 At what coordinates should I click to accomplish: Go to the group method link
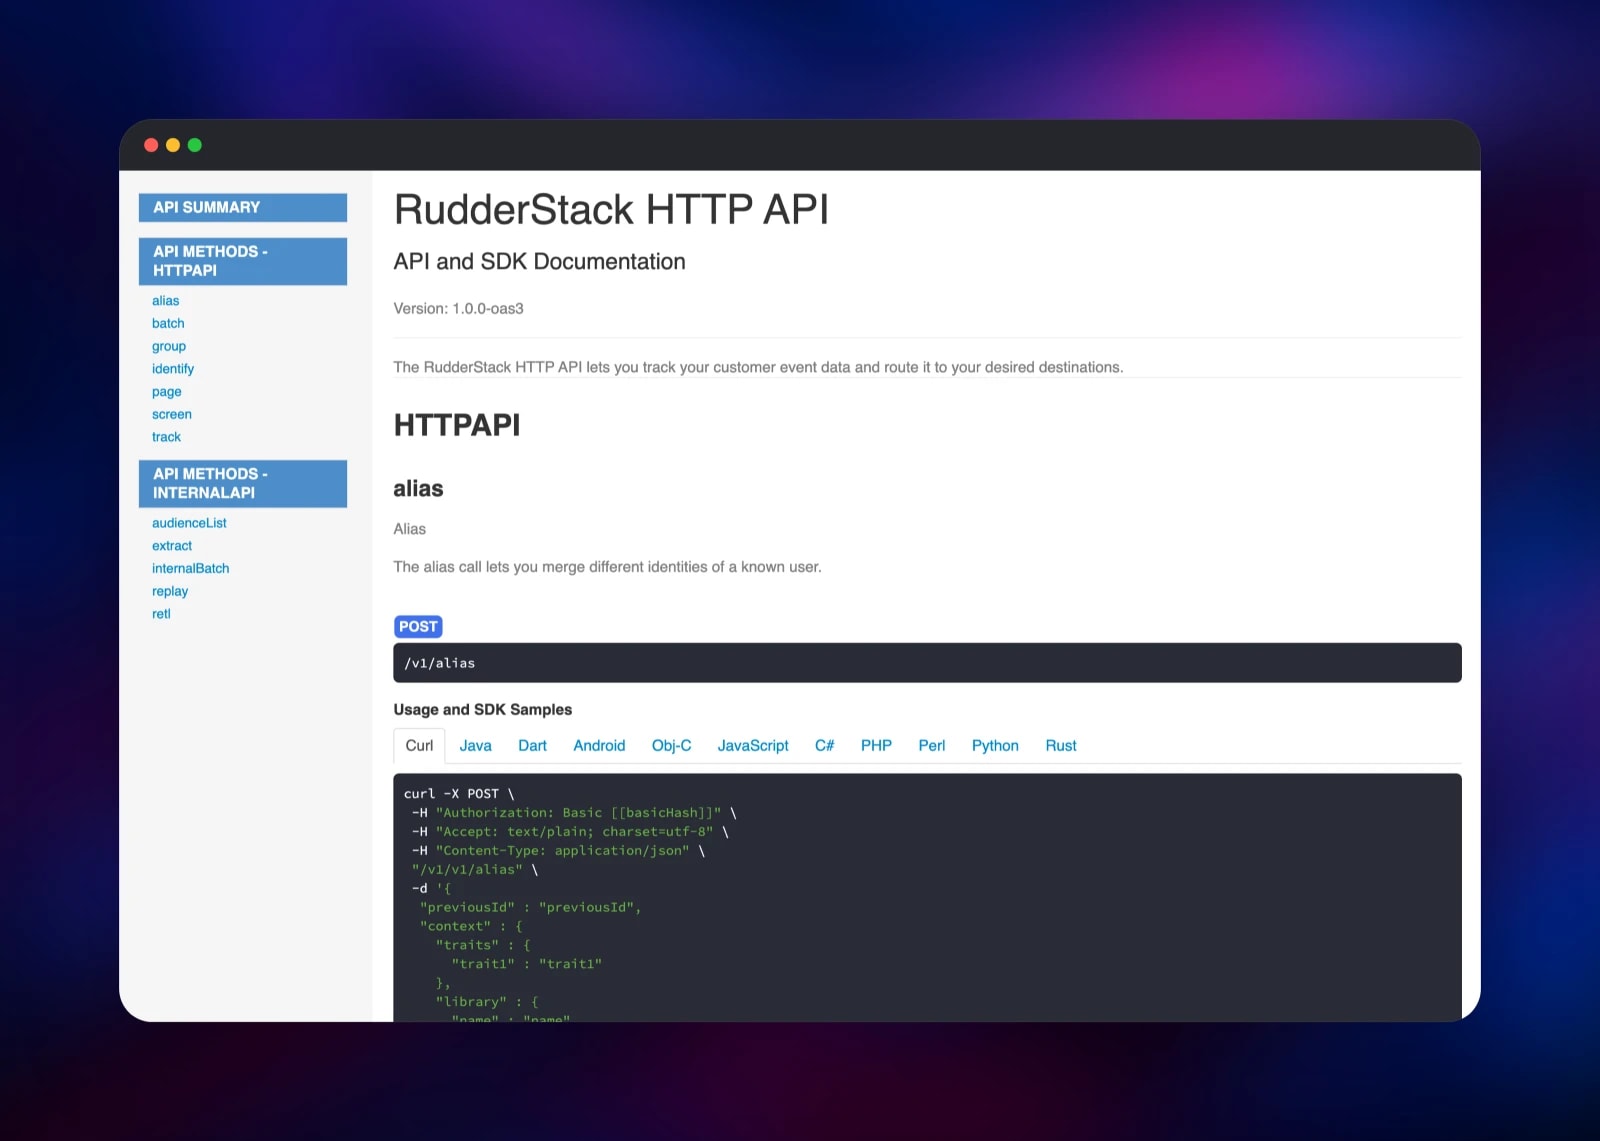click(x=169, y=346)
